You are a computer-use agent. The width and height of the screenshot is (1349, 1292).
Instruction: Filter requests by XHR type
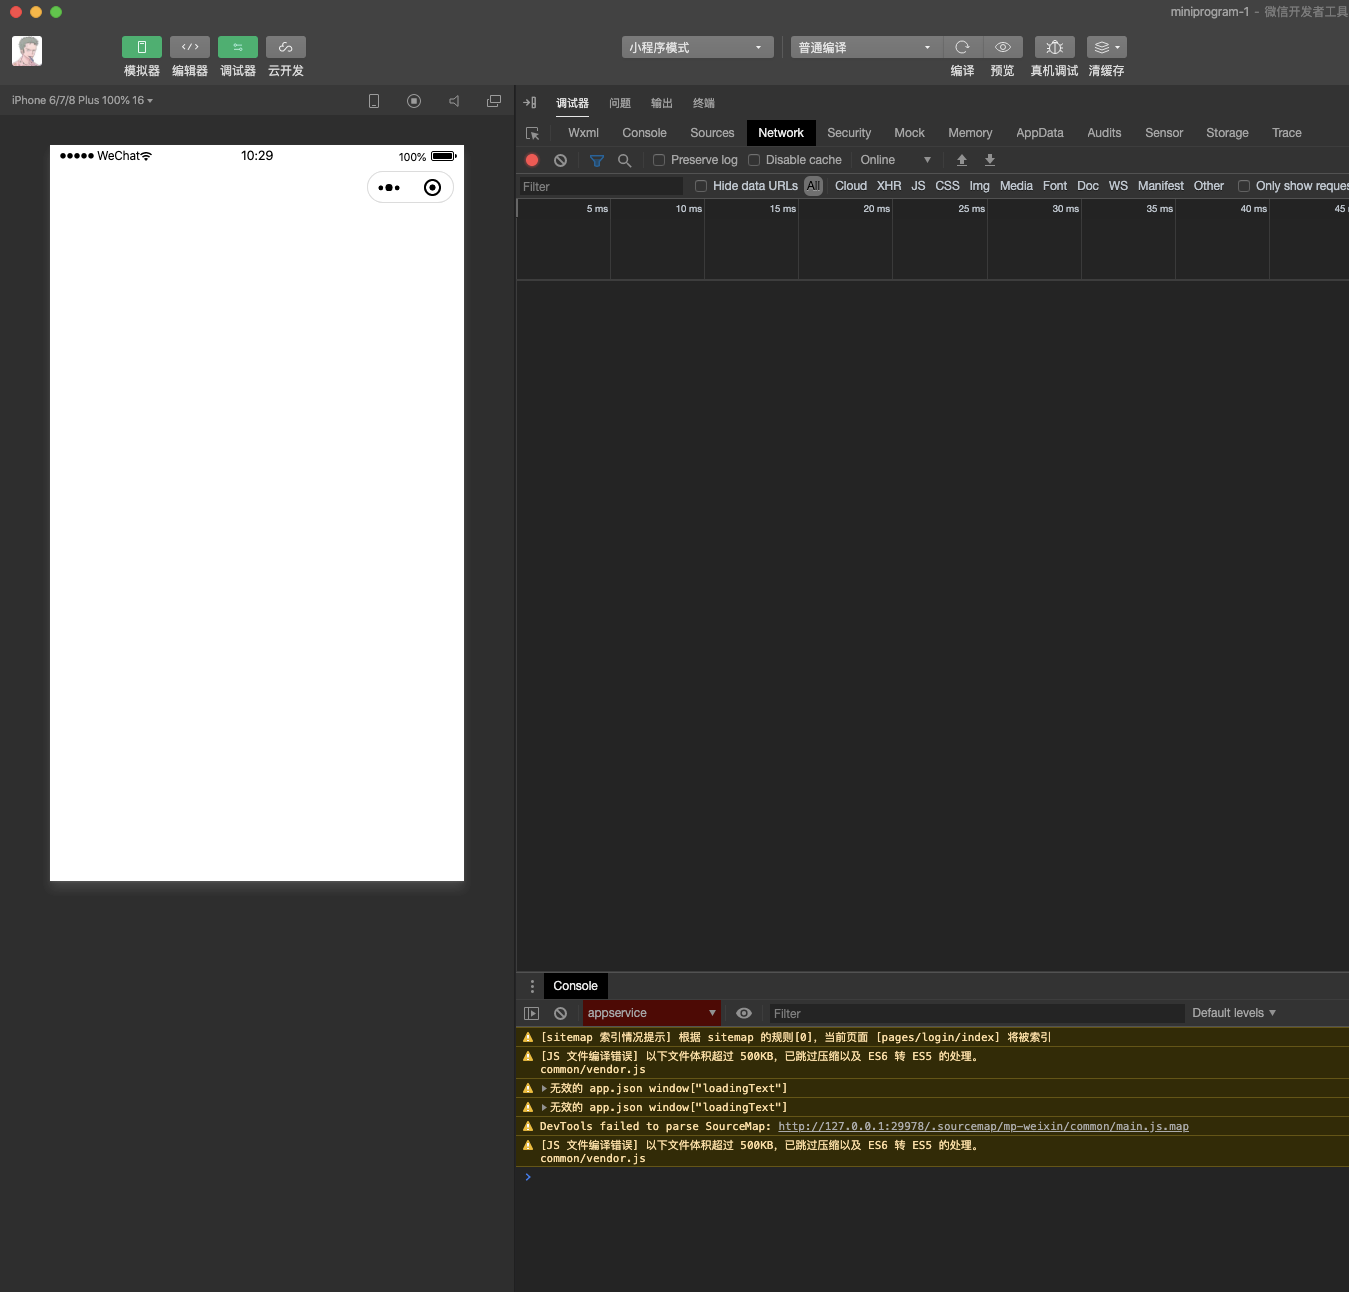coord(889,186)
